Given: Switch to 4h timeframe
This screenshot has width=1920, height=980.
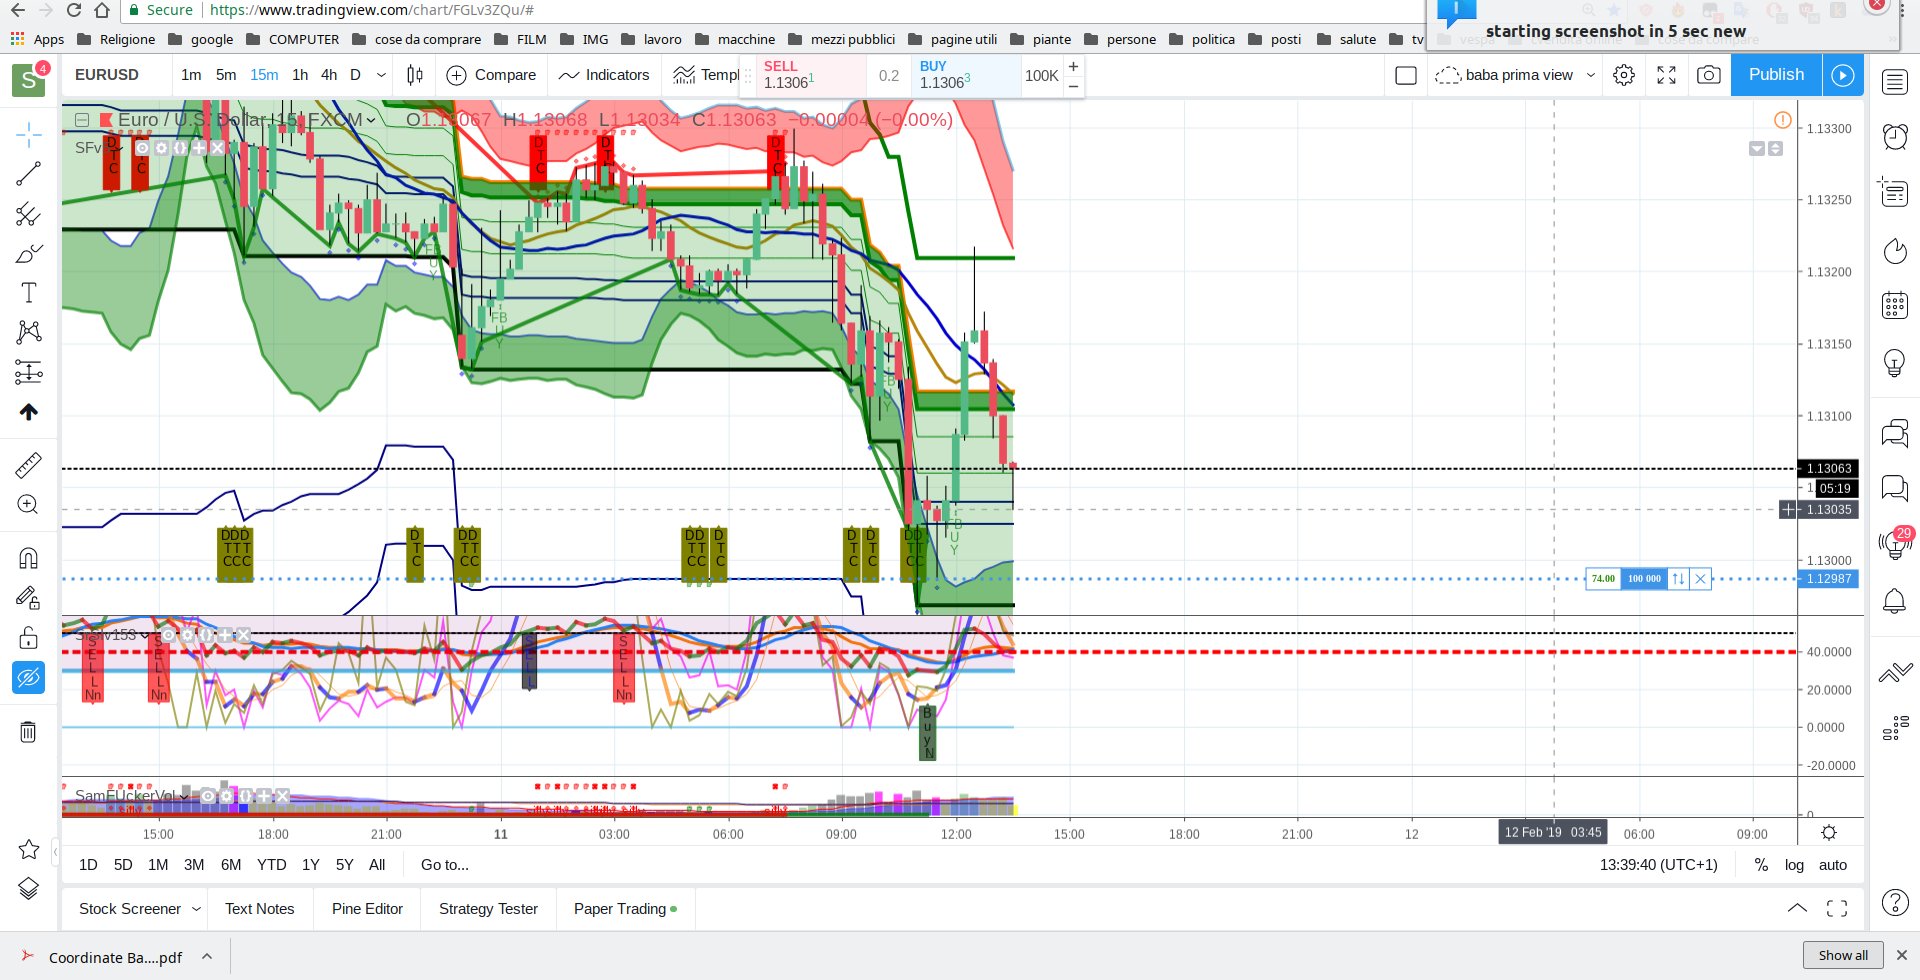Looking at the screenshot, I should point(329,75).
